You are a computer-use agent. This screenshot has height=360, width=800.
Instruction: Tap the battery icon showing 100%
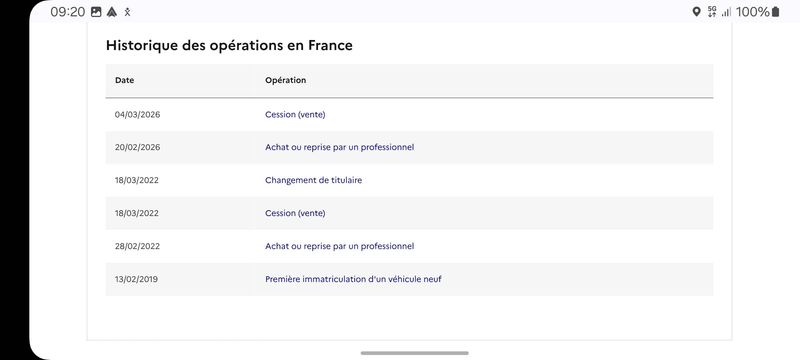[776, 12]
